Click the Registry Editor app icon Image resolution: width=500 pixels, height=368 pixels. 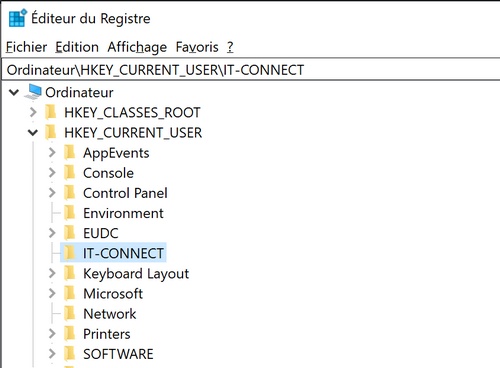click(x=18, y=18)
